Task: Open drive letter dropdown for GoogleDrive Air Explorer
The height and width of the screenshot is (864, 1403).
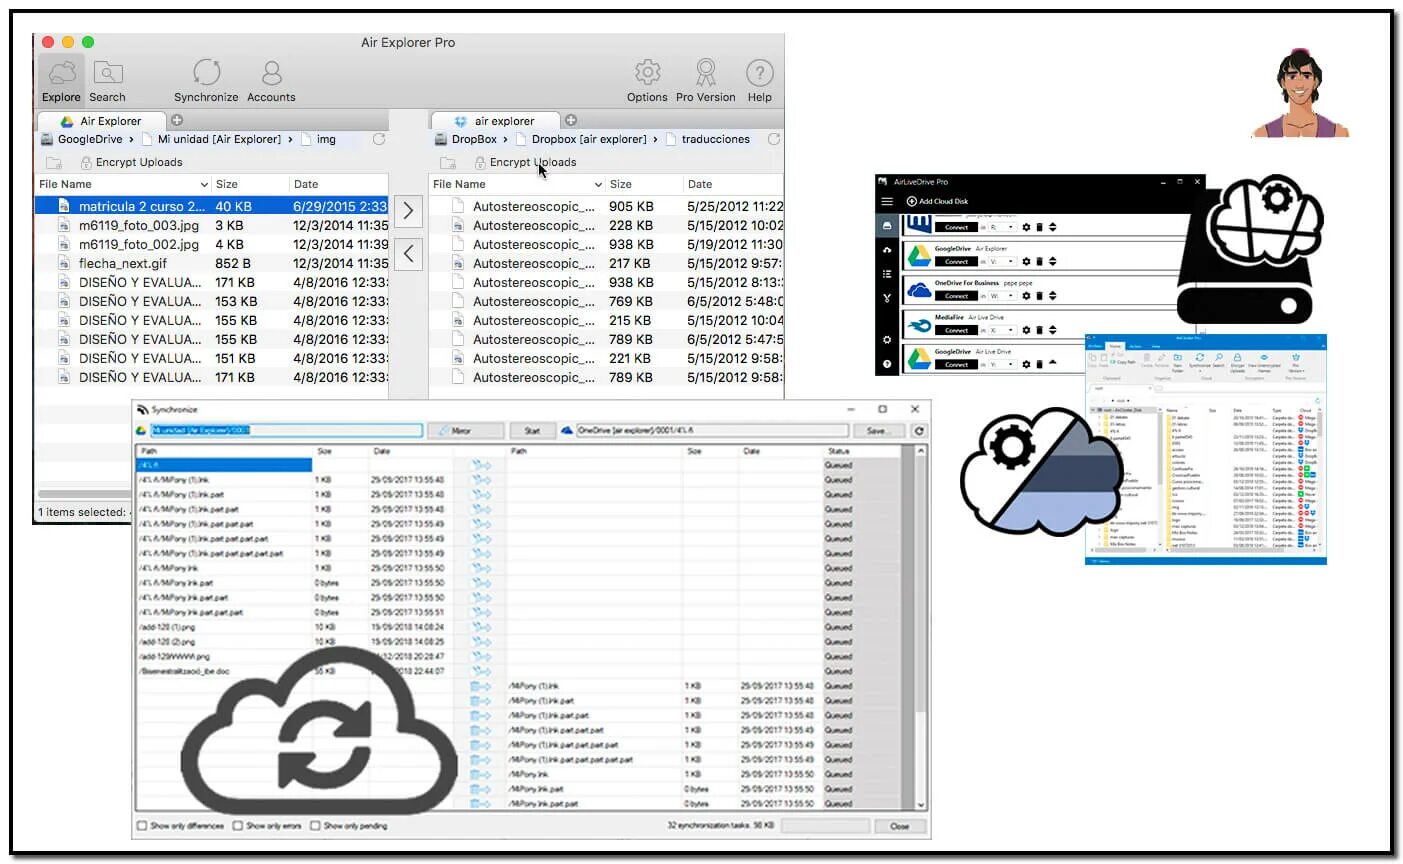Action: [1002, 261]
